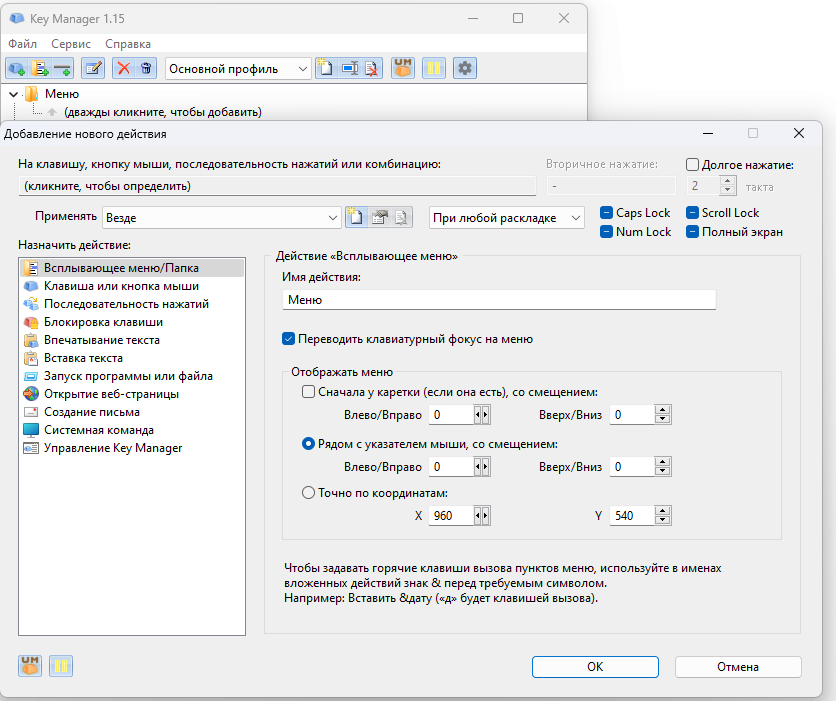Click the red X delete action icon
Image resolution: width=836 pixels, height=701 pixels.
click(124, 68)
